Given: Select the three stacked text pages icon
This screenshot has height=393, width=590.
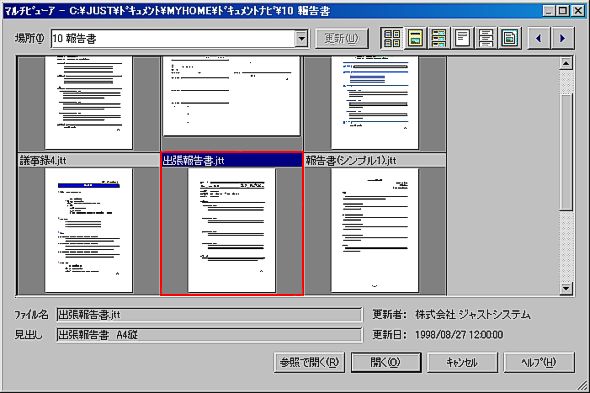Looking at the screenshot, I should [x=486, y=38].
